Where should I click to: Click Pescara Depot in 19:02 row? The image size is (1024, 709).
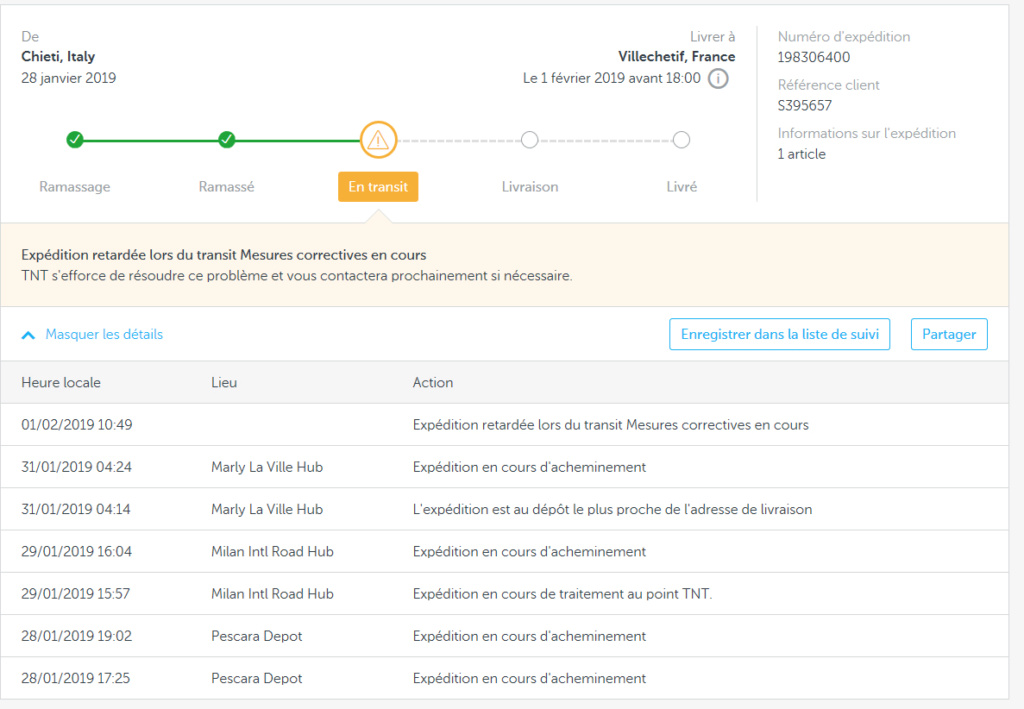(257, 636)
